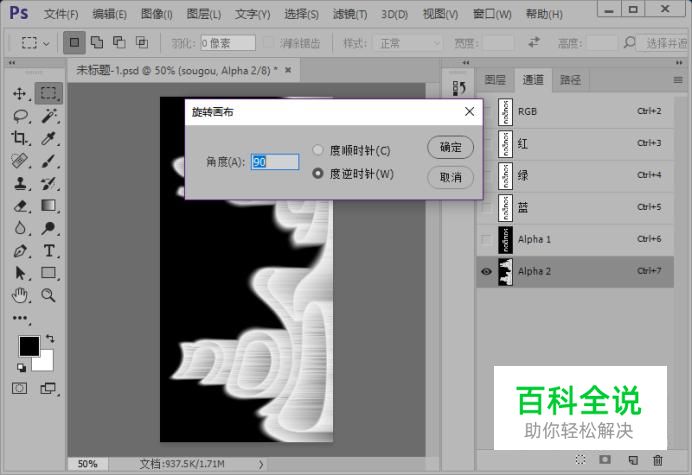Open the History panel icon
The width and height of the screenshot is (692, 475).
(x=459, y=87)
